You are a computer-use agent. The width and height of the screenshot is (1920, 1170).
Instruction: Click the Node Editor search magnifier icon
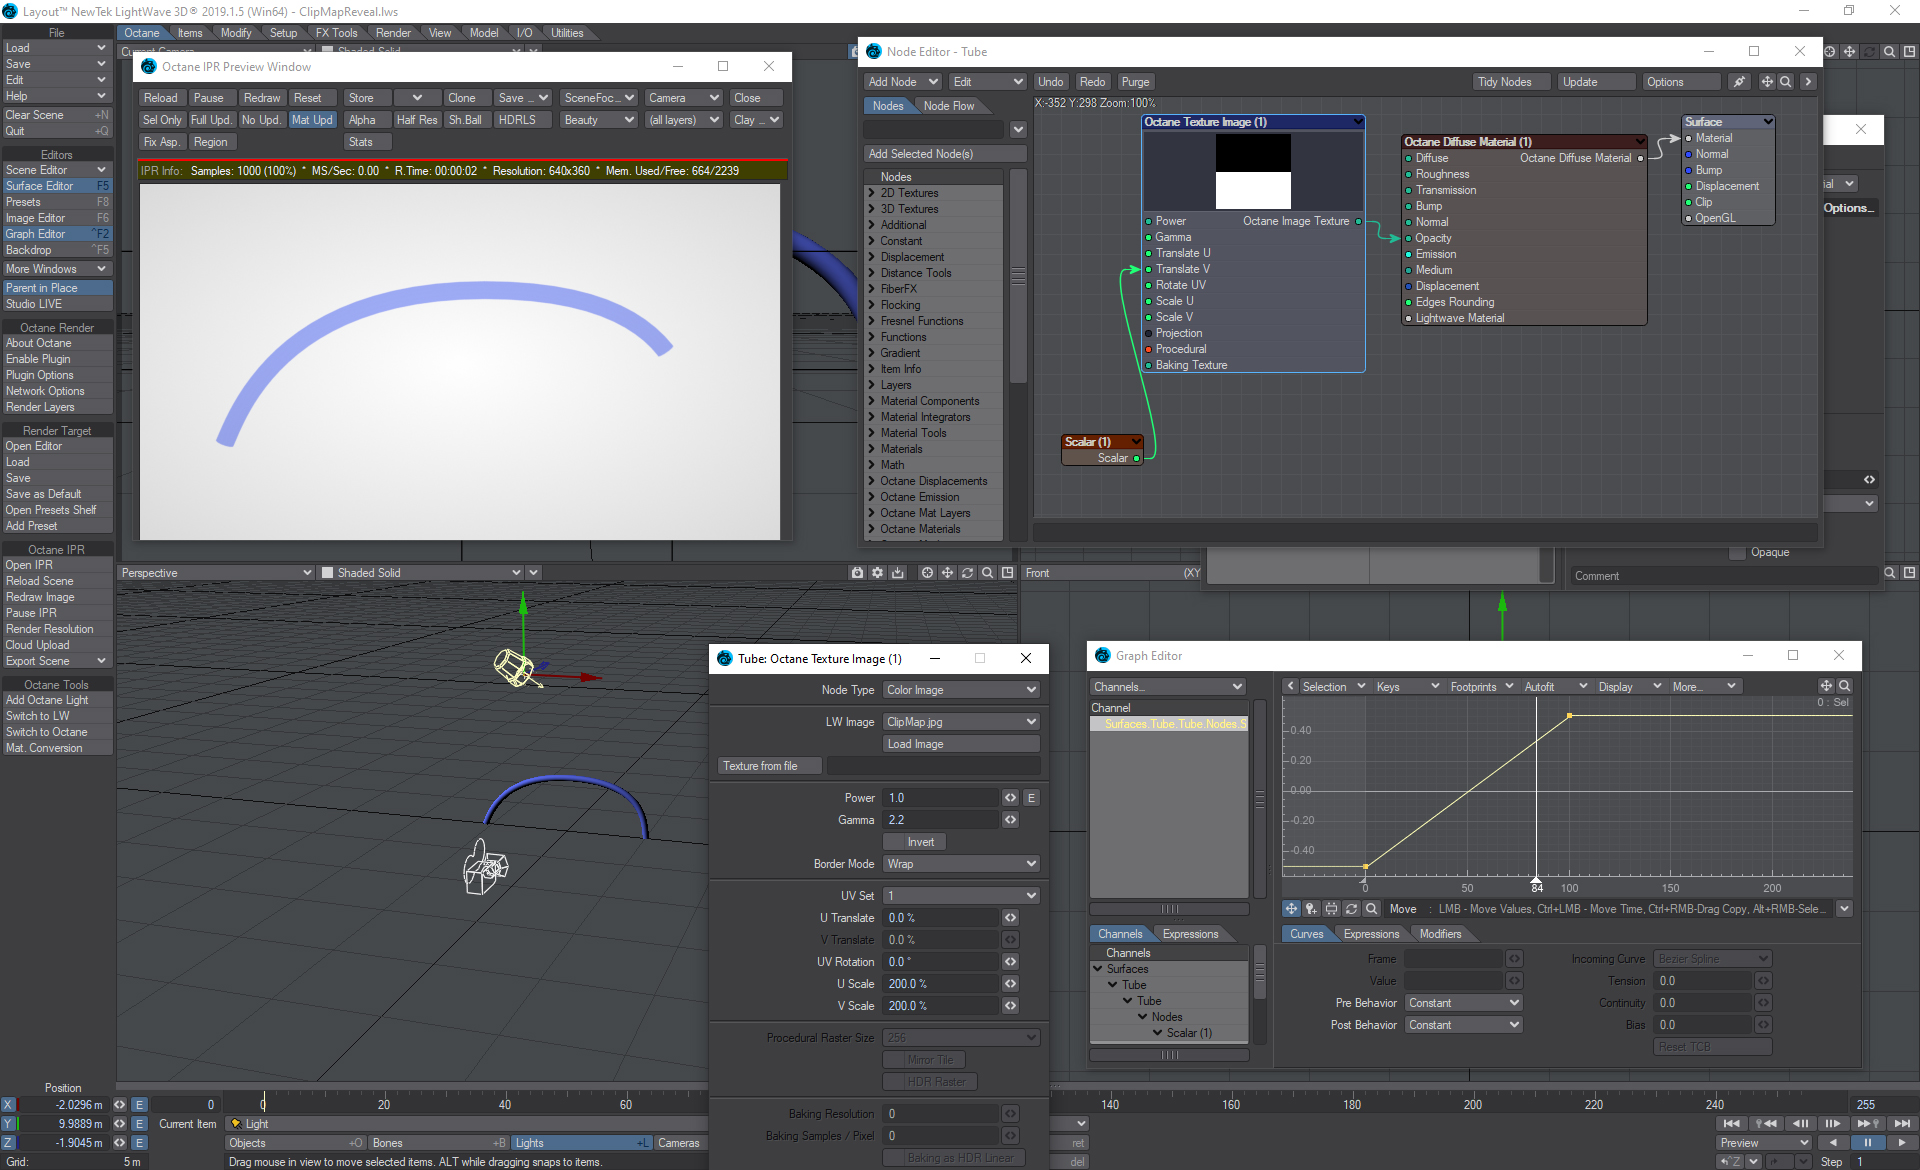pos(1785,82)
